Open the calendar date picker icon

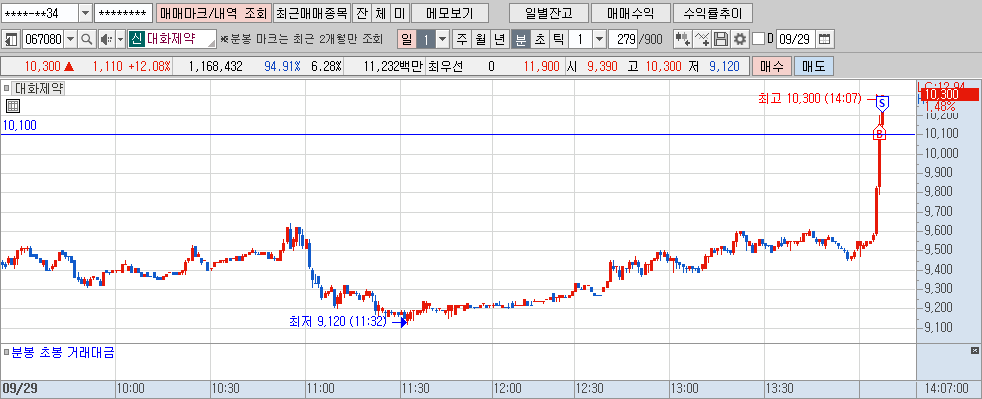824,39
